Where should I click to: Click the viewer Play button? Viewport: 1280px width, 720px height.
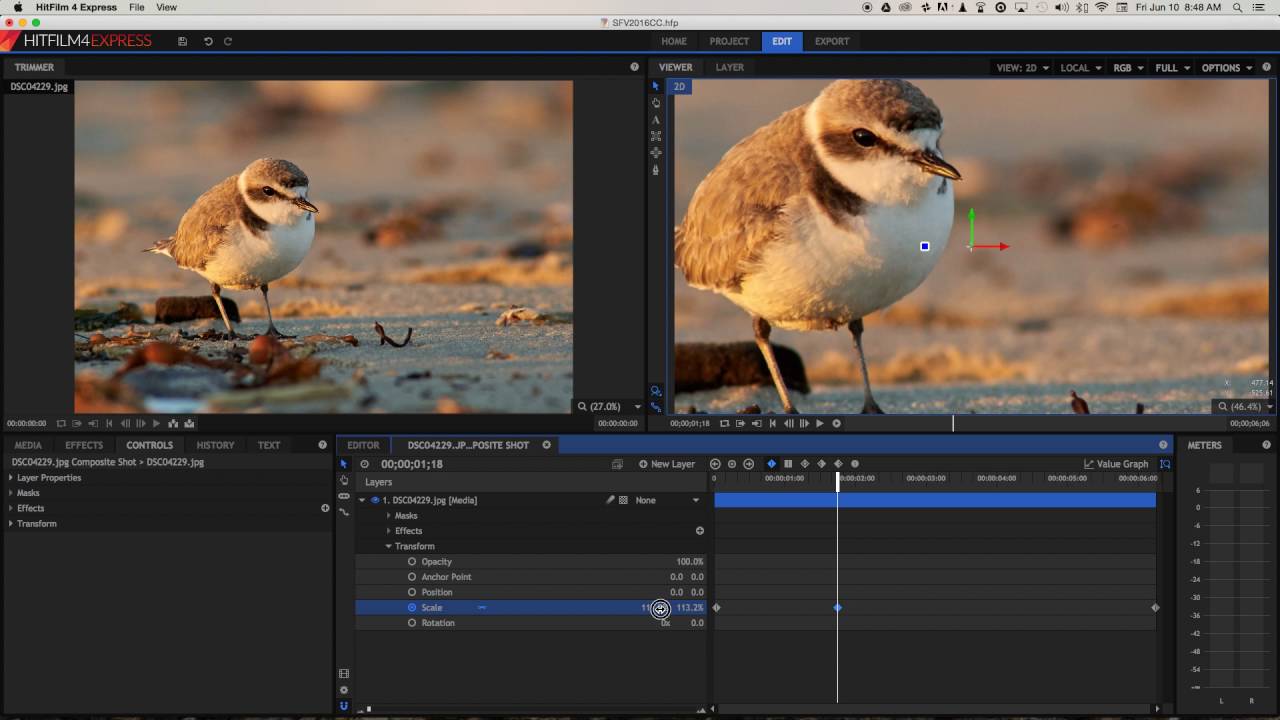(x=820, y=423)
